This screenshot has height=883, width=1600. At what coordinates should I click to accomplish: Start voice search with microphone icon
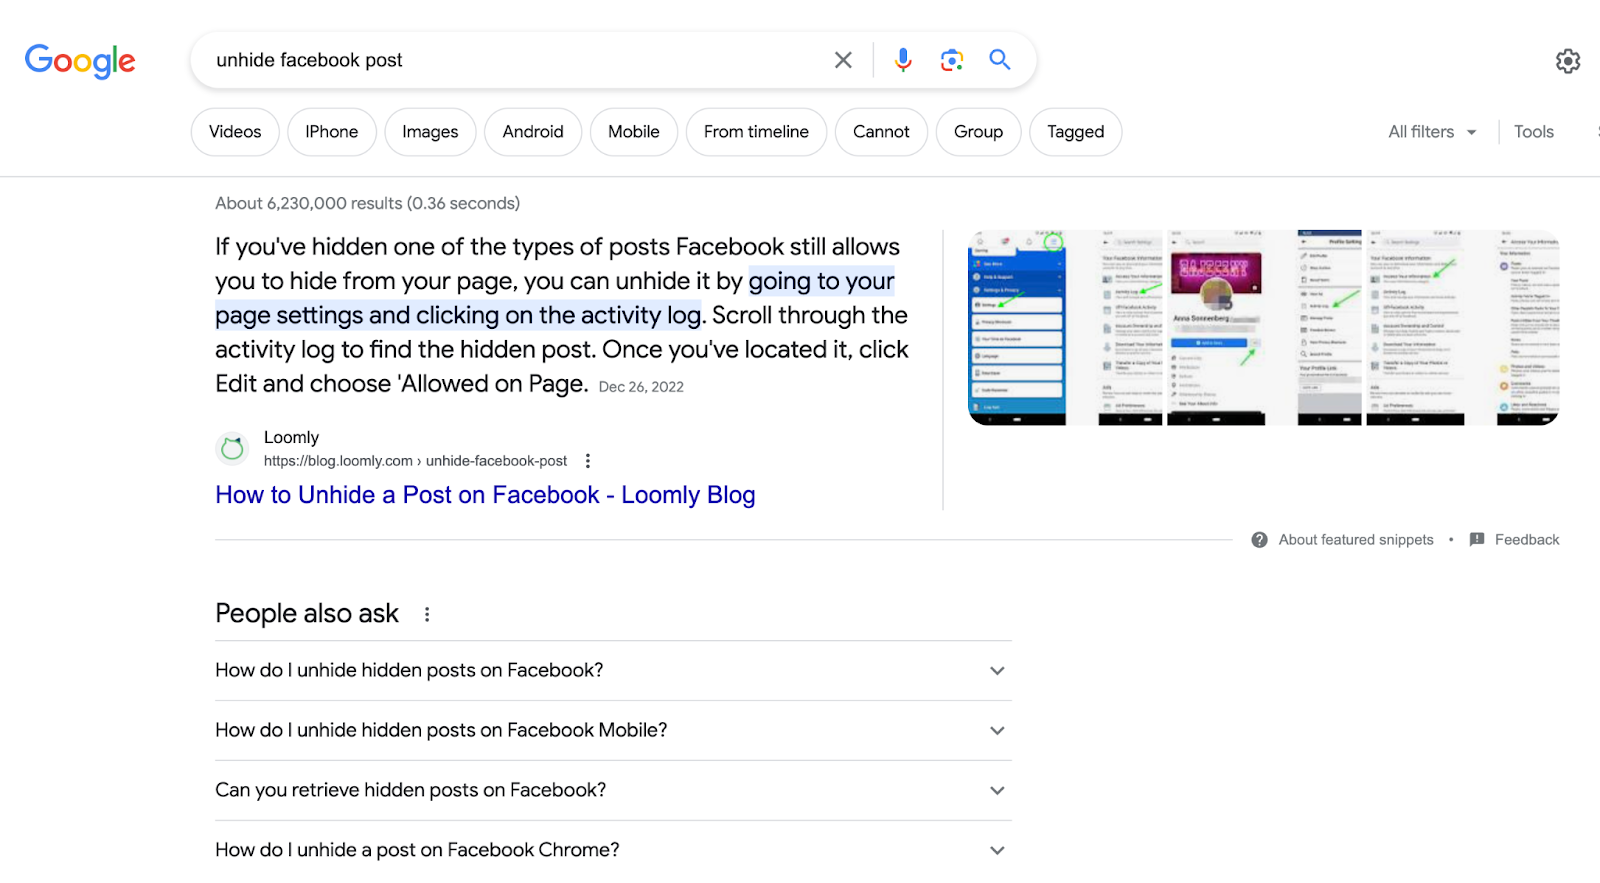coord(903,60)
